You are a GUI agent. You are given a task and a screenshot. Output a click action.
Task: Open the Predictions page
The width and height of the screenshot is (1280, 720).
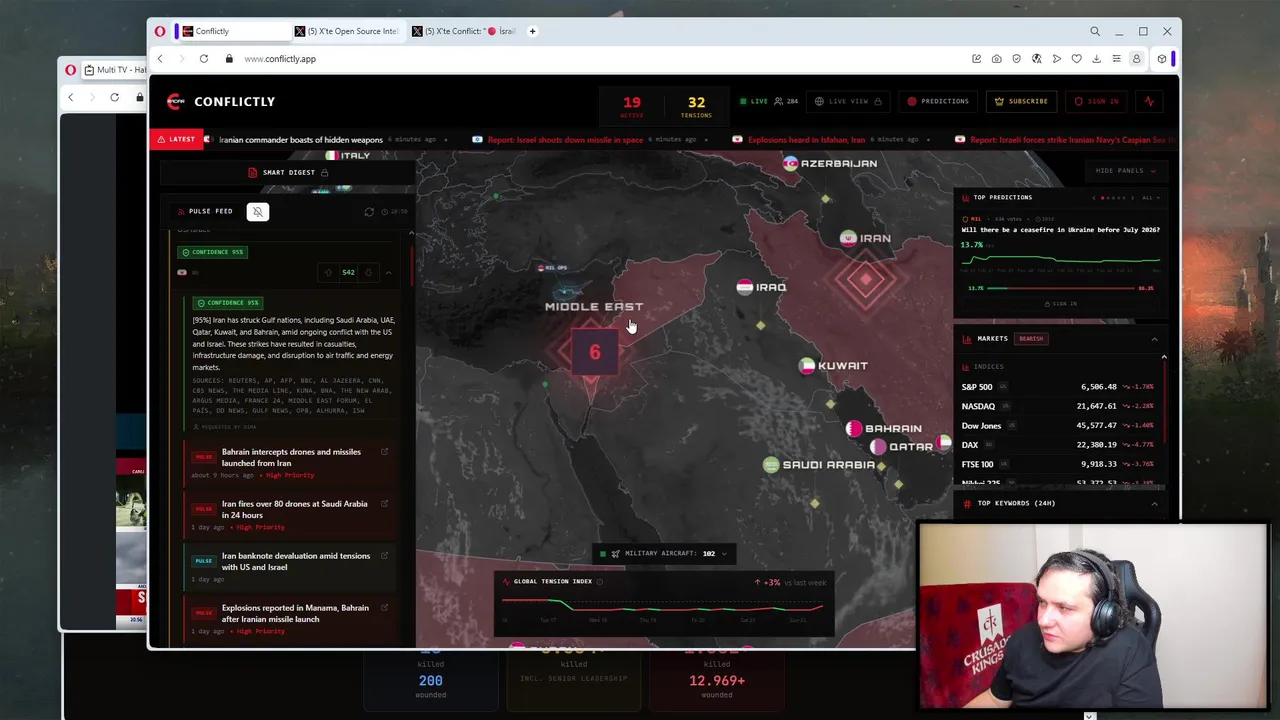(x=938, y=101)
